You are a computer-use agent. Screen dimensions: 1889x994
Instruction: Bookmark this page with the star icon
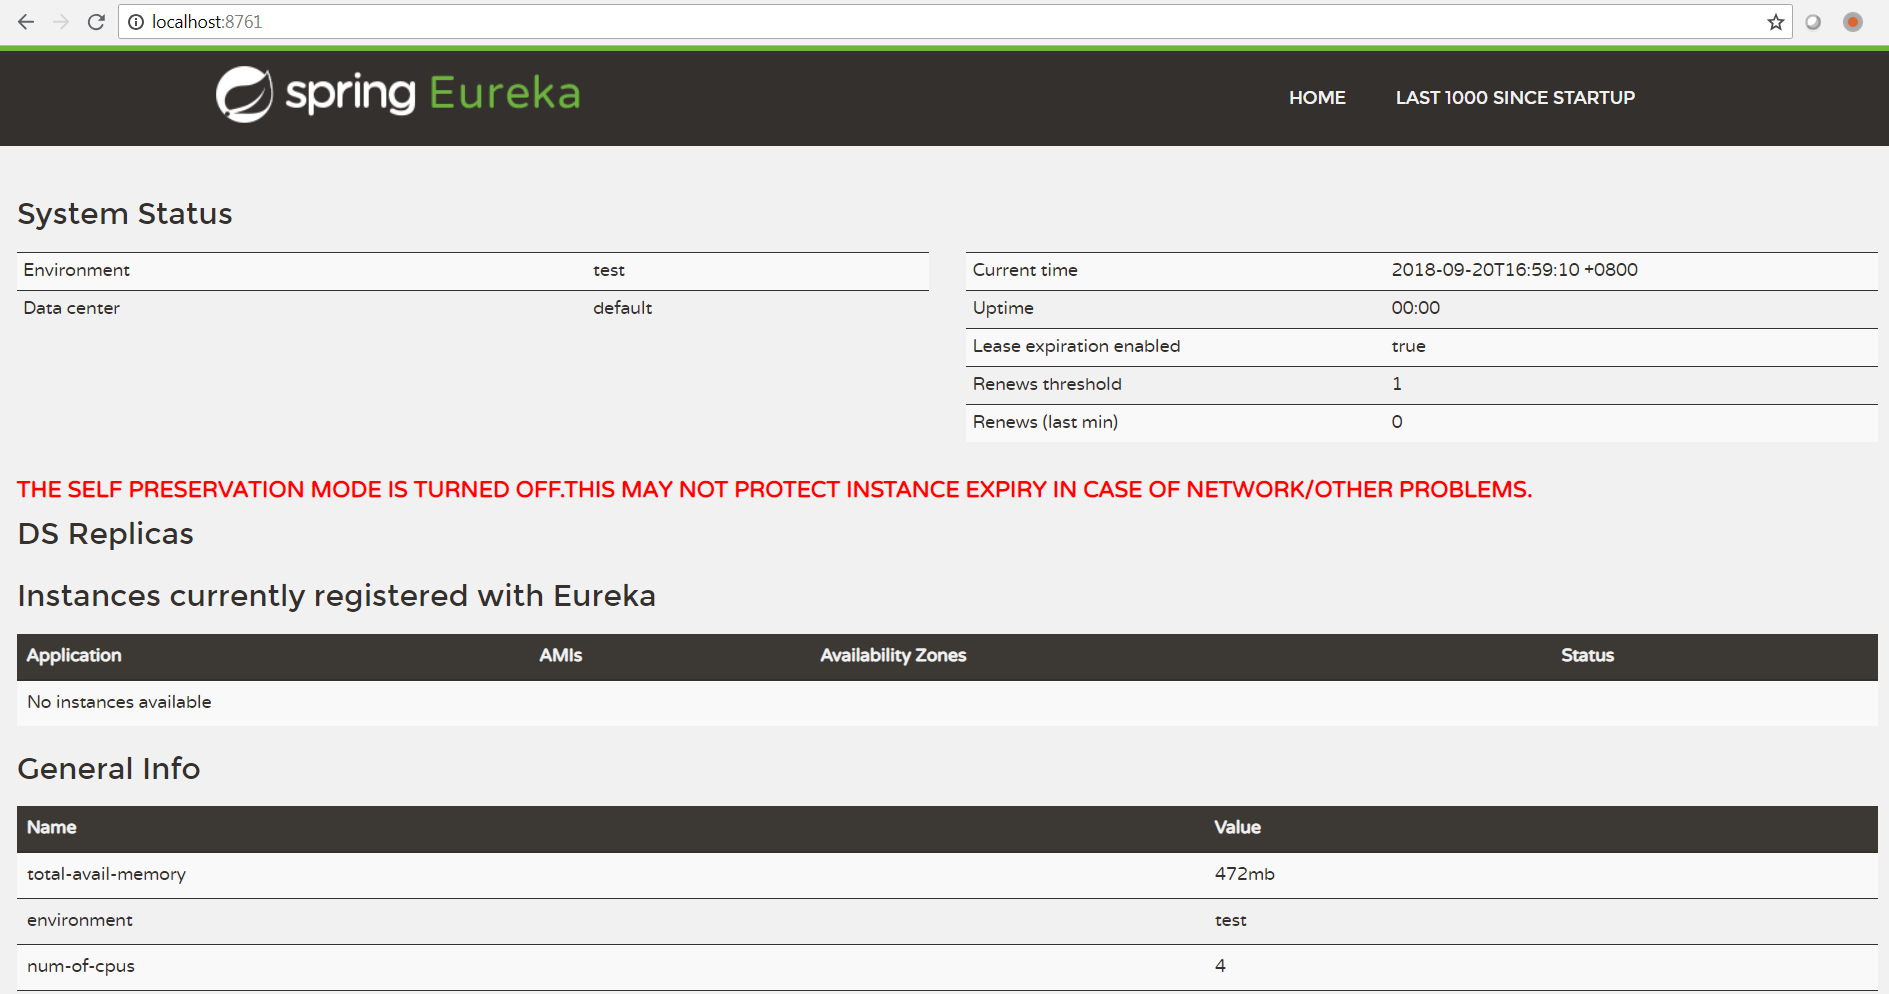point(1775,22)
